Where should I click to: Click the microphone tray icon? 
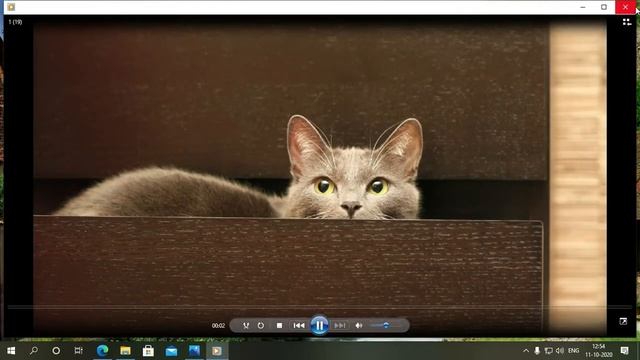tap(537, 351)
